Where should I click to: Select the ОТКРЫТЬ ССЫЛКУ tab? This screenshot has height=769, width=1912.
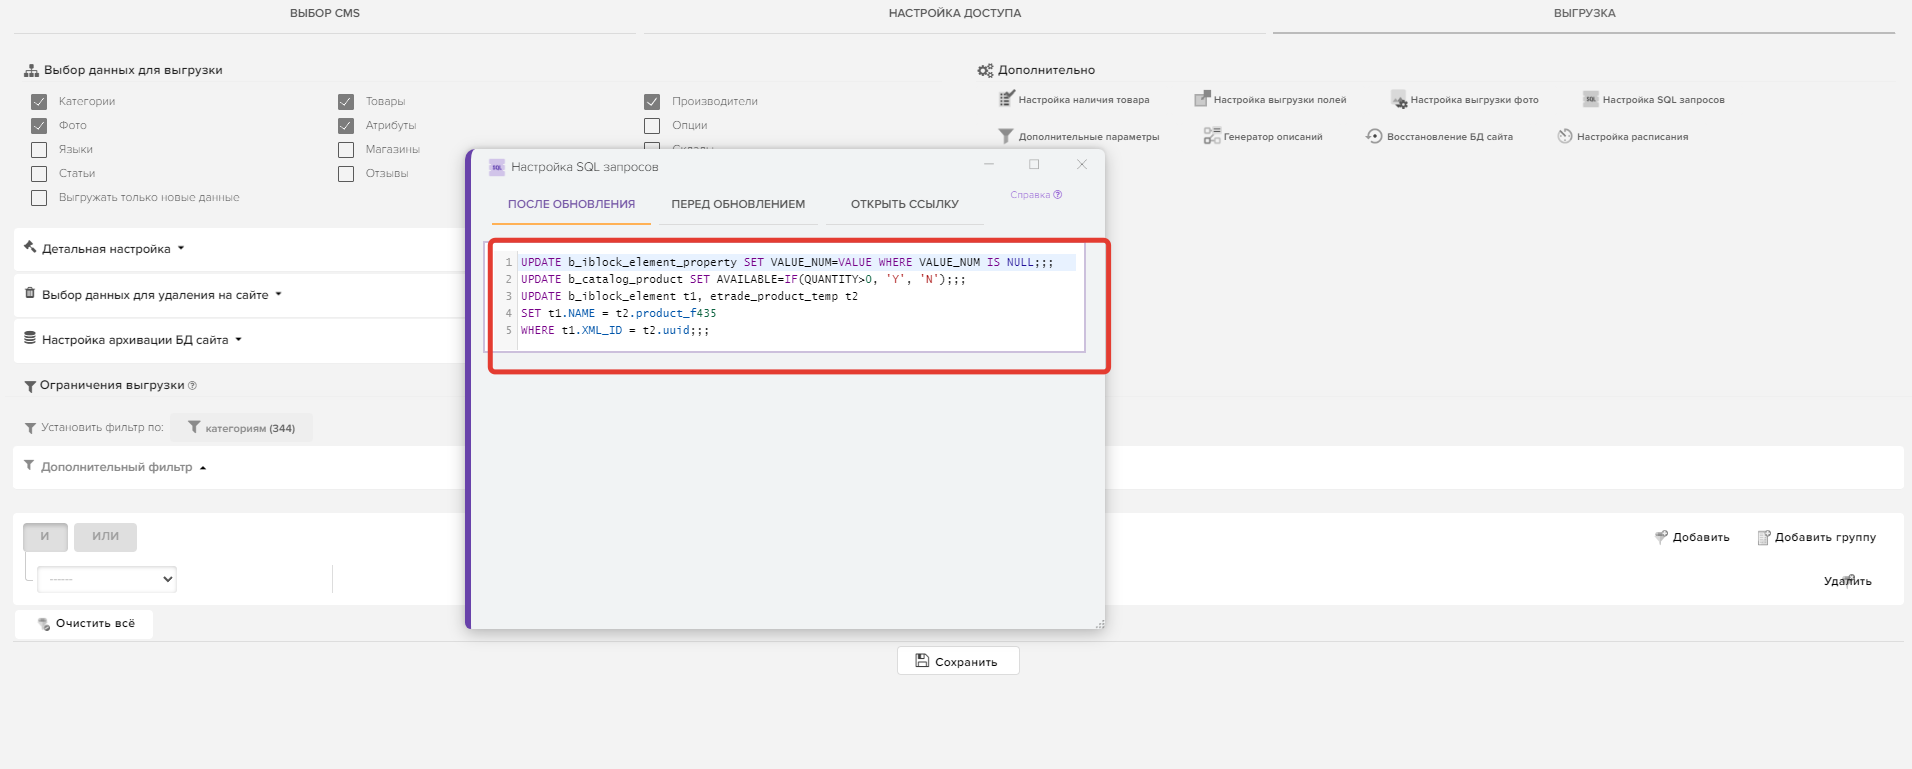[x=905, y=204]
